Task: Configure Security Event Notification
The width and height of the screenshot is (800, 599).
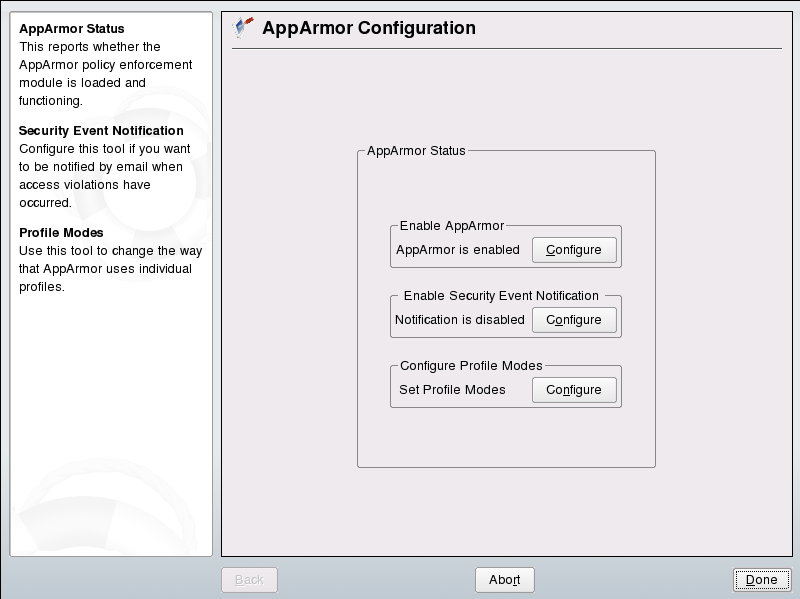Action: 574,320
